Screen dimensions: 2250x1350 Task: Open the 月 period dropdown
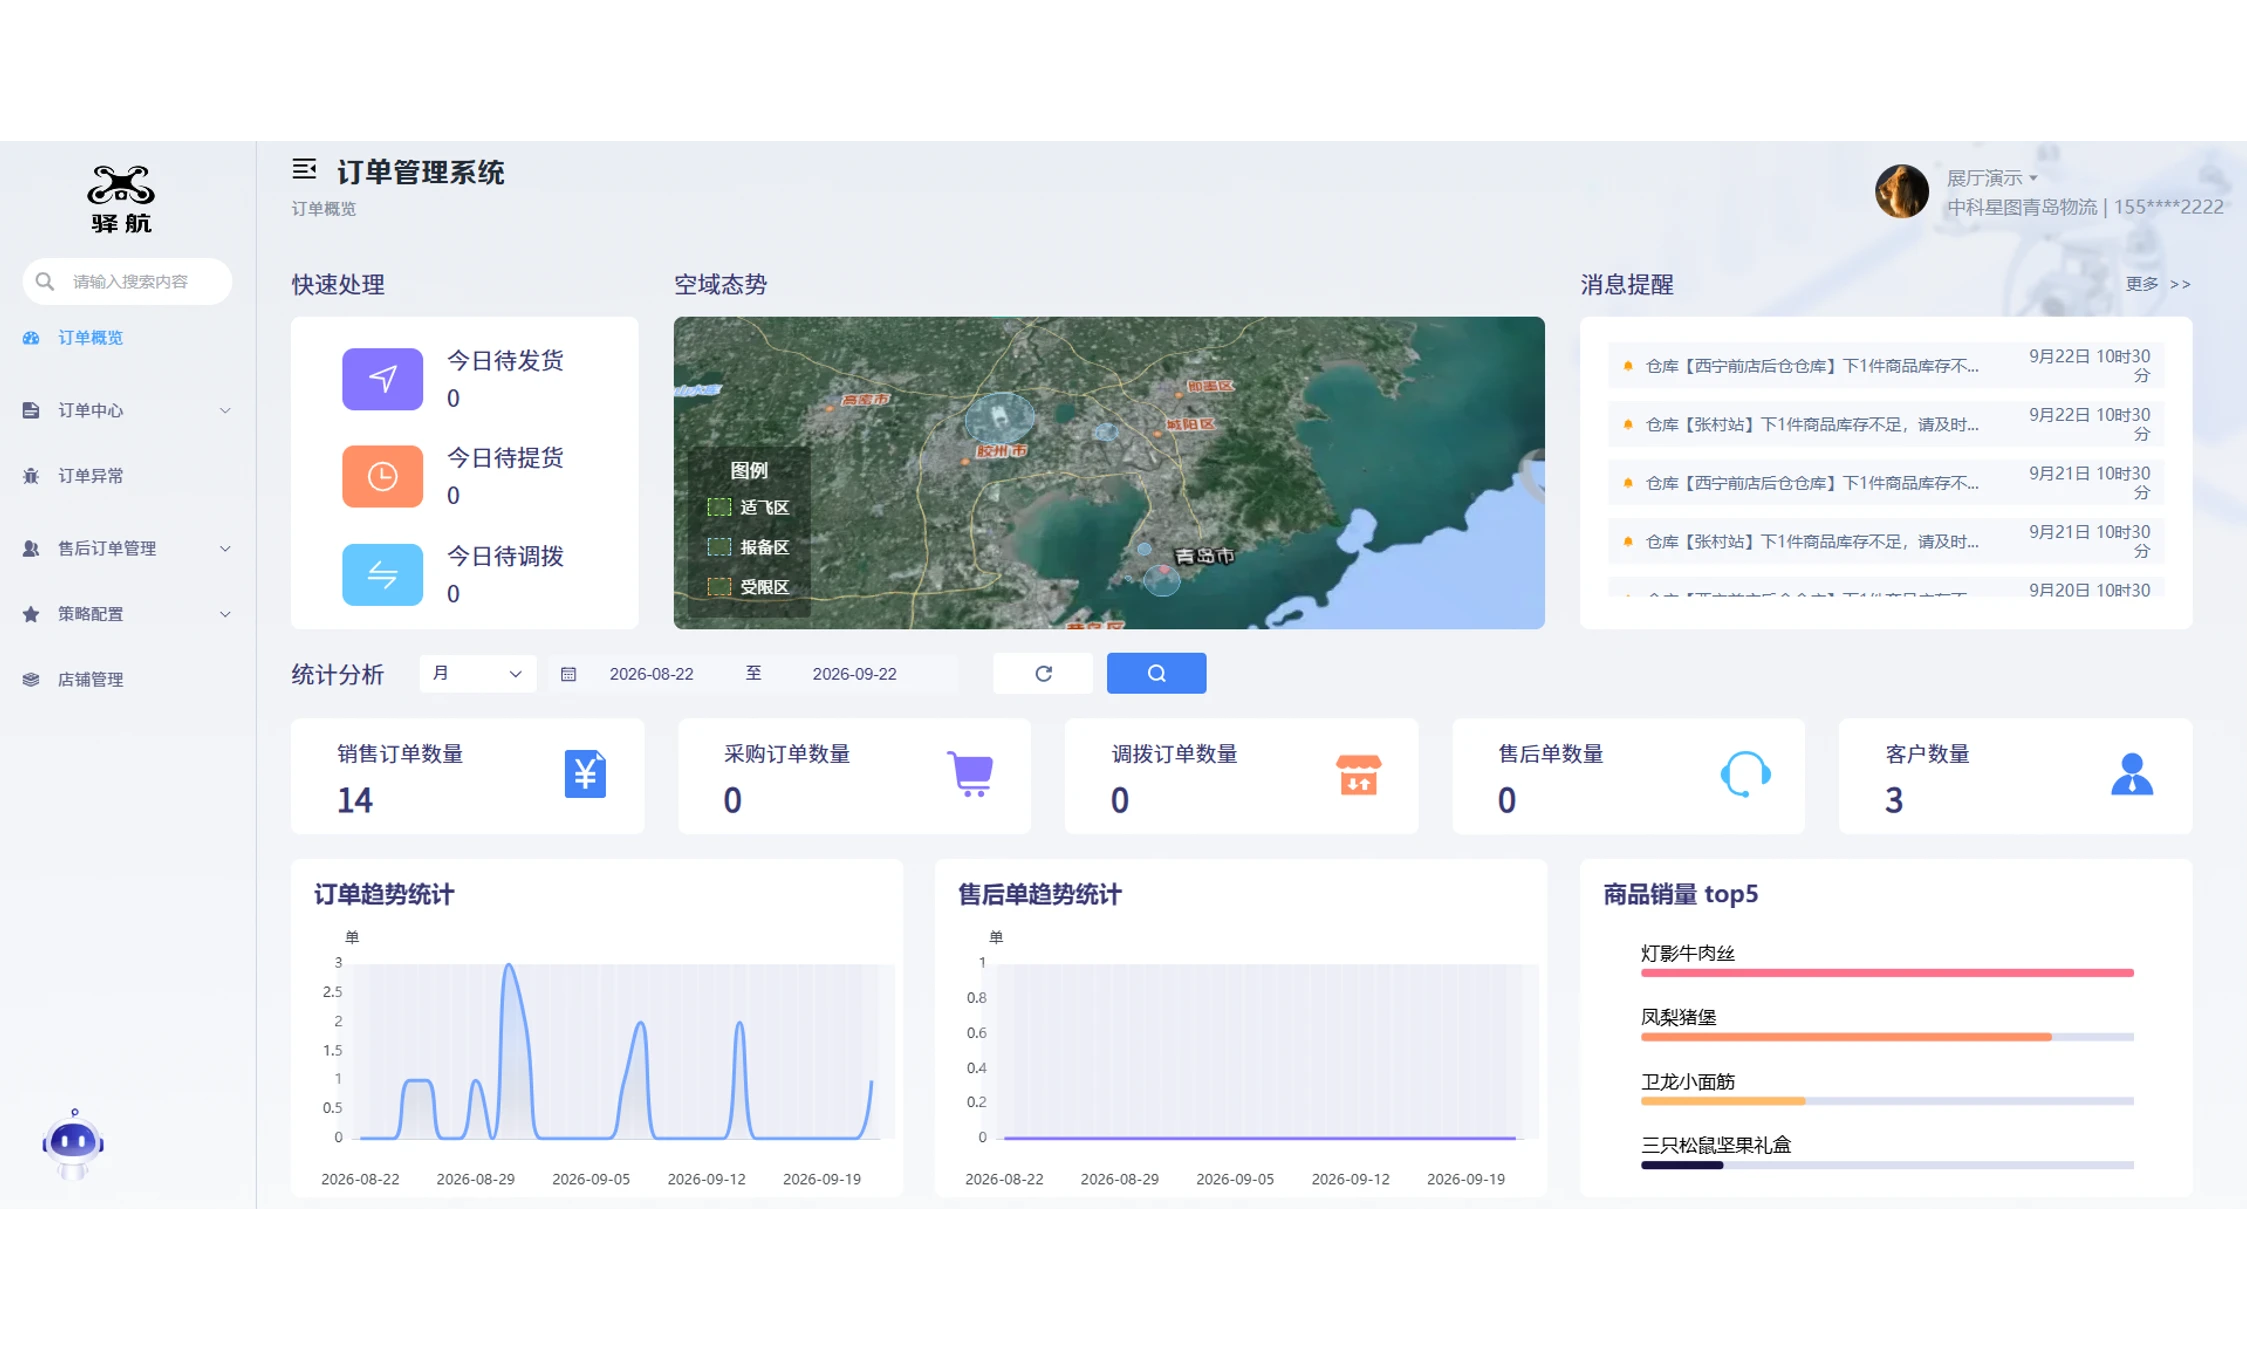click(x=478, y=674)
